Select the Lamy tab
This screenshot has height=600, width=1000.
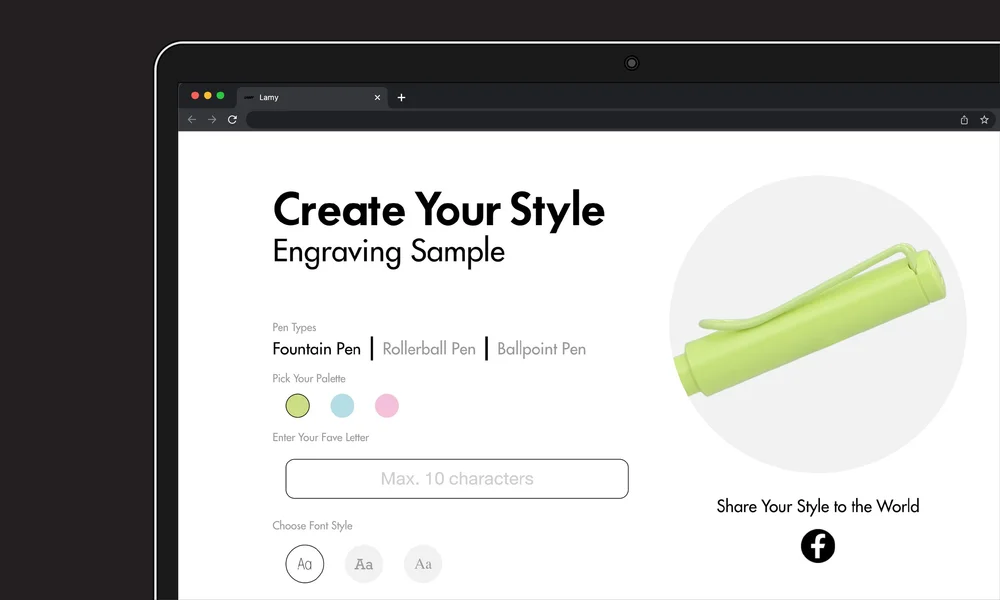312,98
